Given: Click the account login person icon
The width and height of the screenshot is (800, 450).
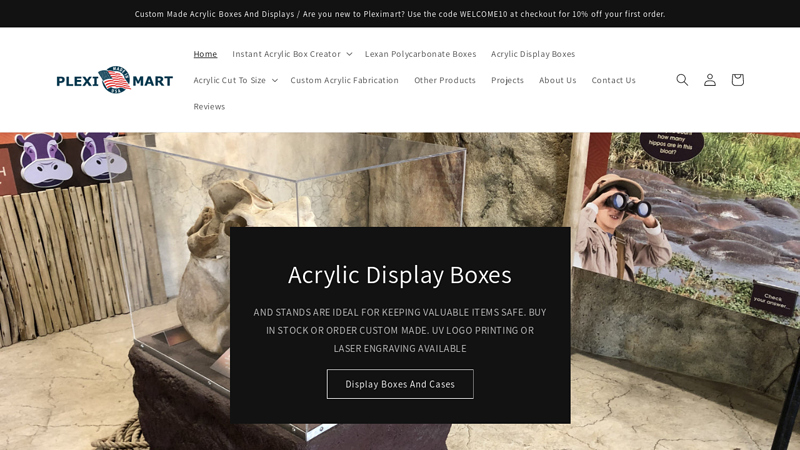Looking at the screenshot, I should click(710, 80).
